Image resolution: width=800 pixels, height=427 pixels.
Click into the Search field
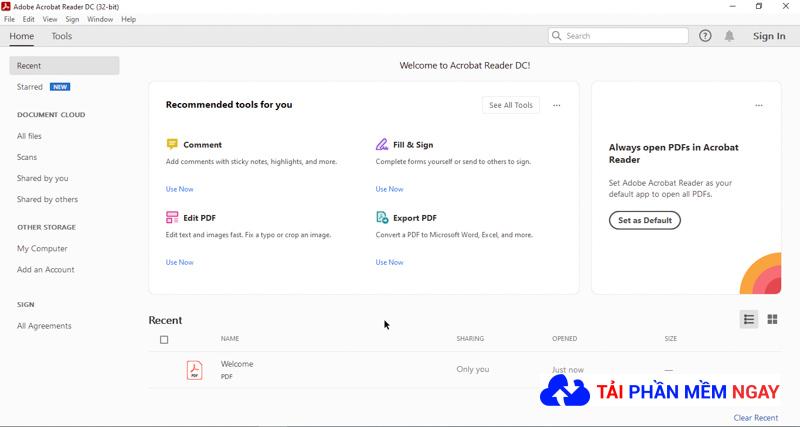click(x=618, y=36)
